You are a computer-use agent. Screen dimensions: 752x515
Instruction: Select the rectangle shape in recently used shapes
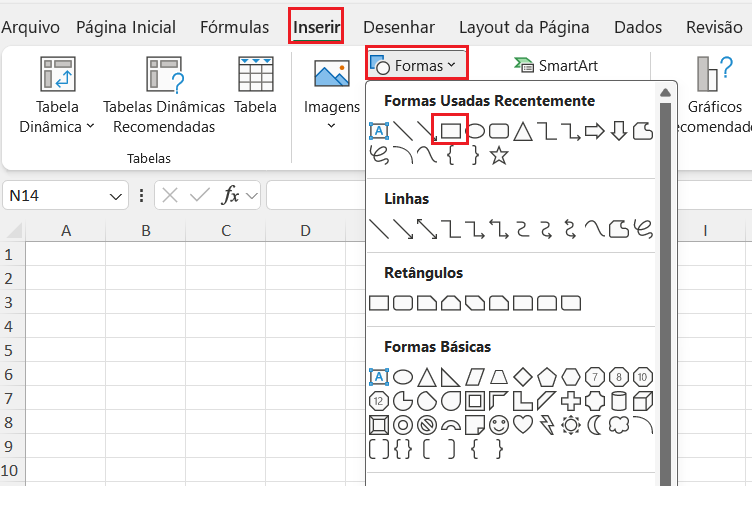[451, 130]
